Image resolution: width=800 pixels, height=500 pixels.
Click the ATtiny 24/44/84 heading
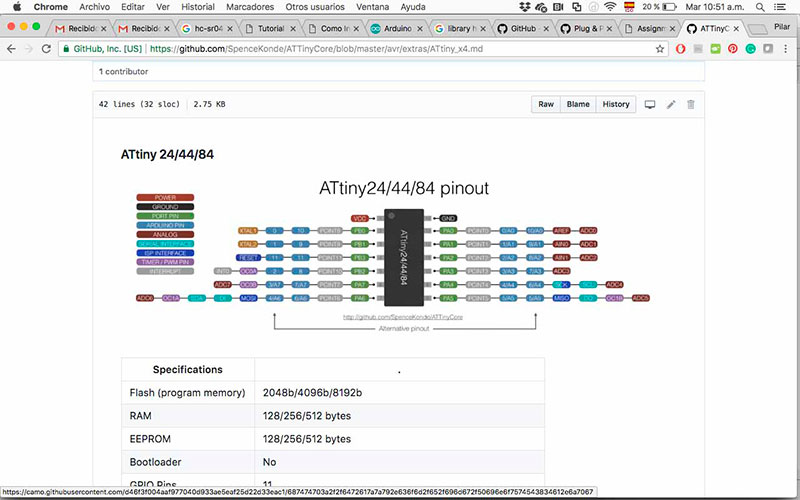pos(167,154)
